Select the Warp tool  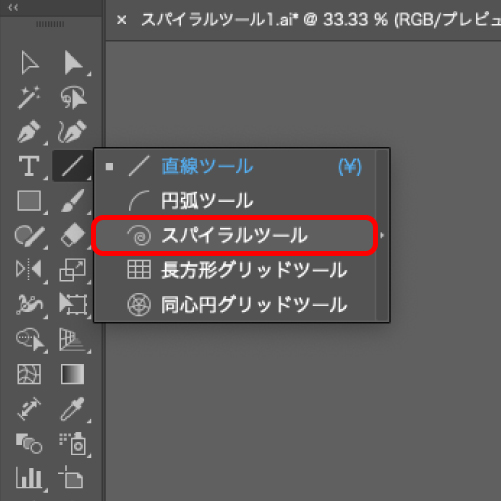pyautogui.click(x=29, y=304)
